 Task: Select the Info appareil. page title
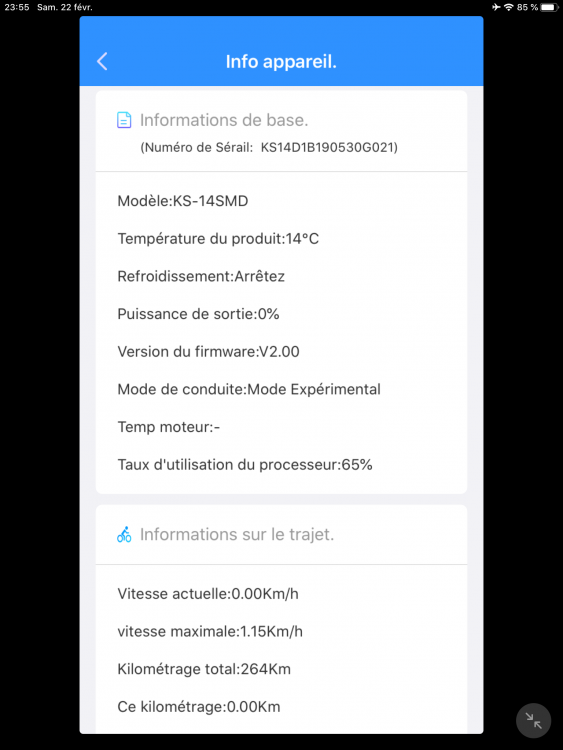[x=281, y=62]
